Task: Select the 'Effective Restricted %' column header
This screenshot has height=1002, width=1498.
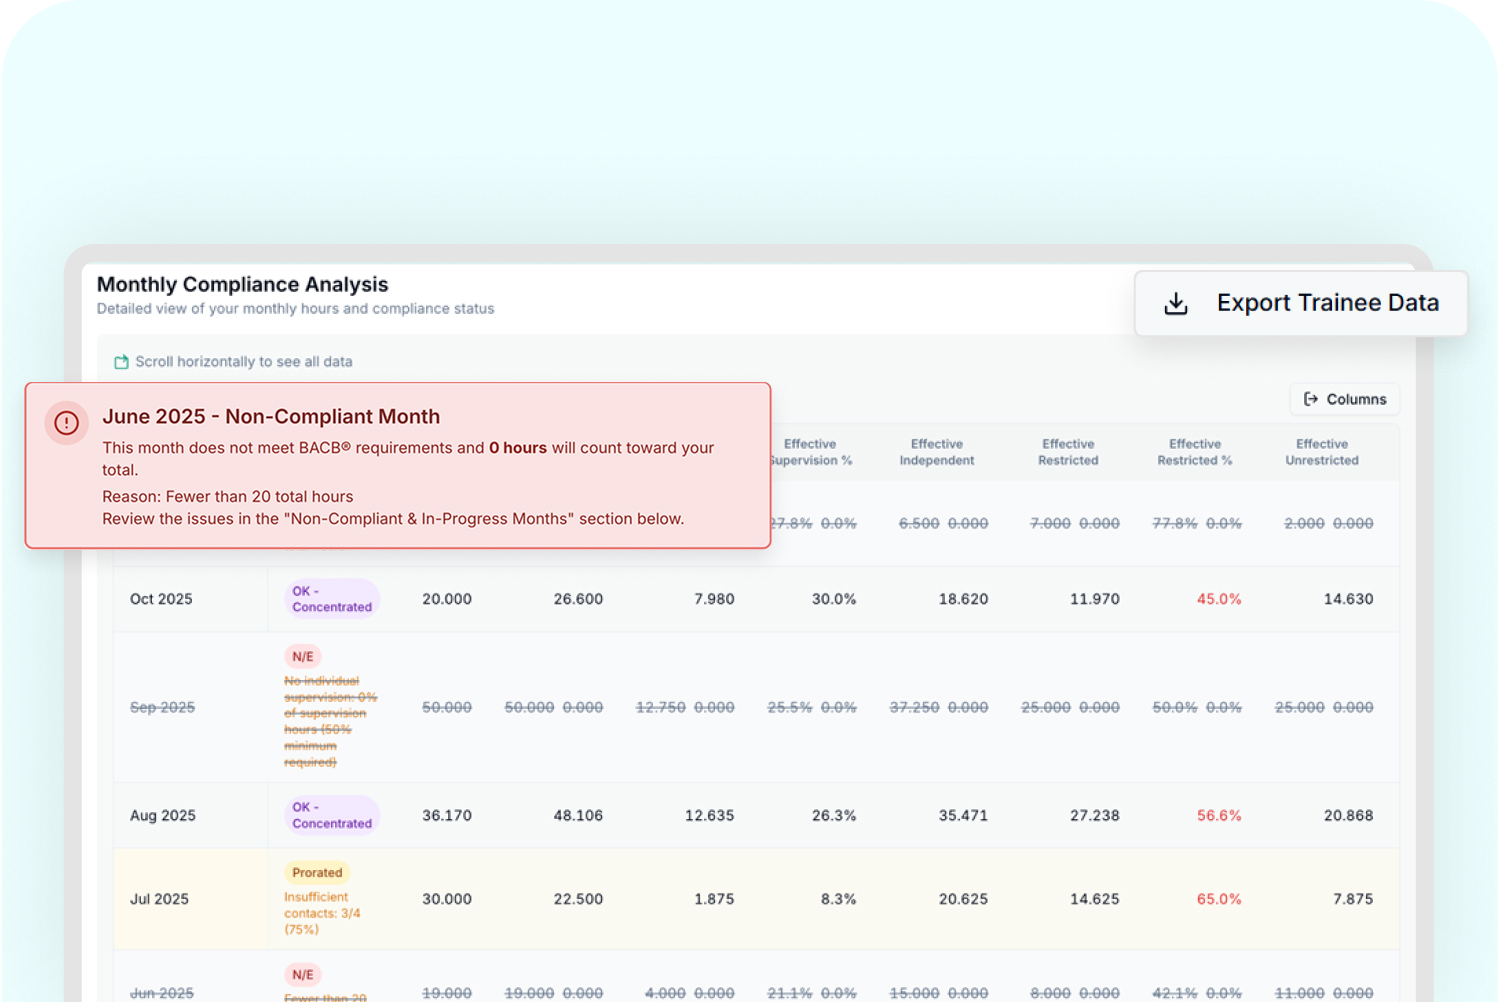Action: pyautogui.click(x=1195, y=452)
